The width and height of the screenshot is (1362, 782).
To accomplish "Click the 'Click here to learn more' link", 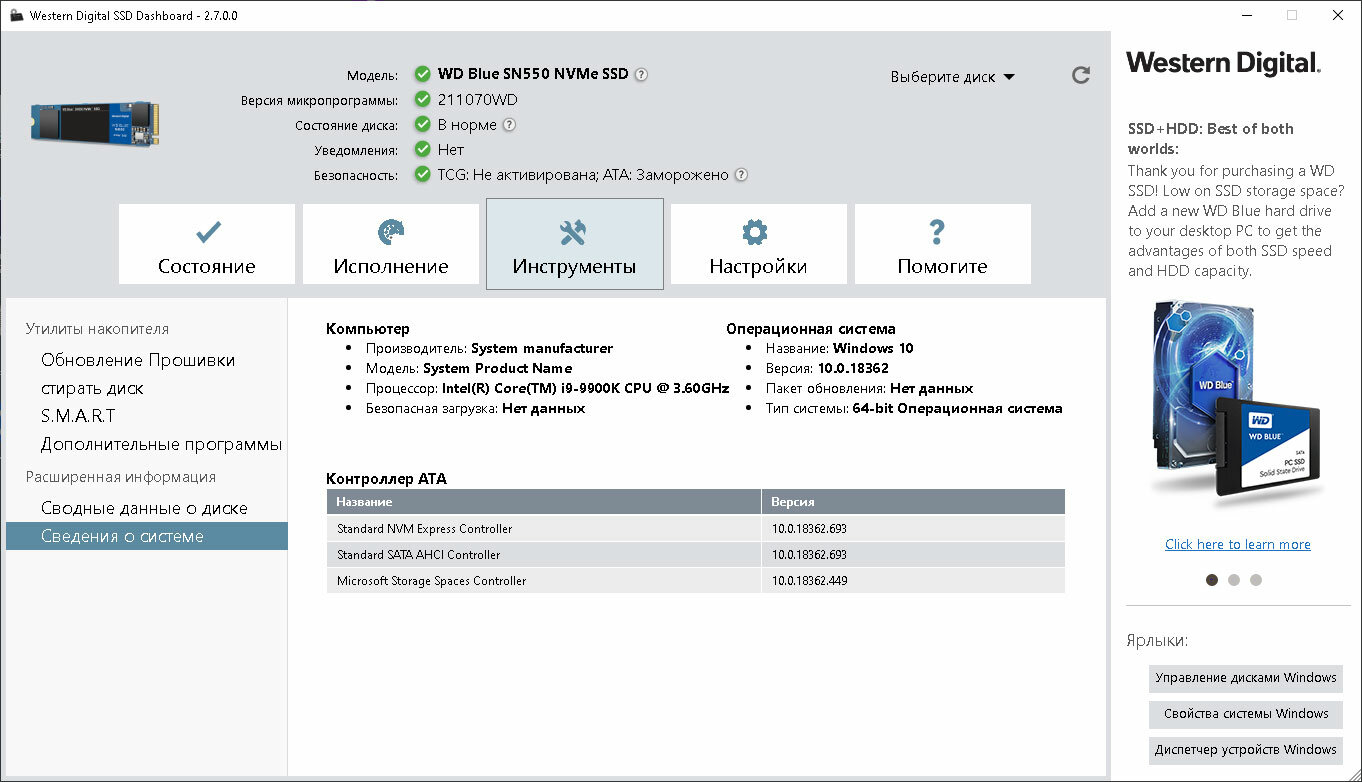I will coord(1237,544).
